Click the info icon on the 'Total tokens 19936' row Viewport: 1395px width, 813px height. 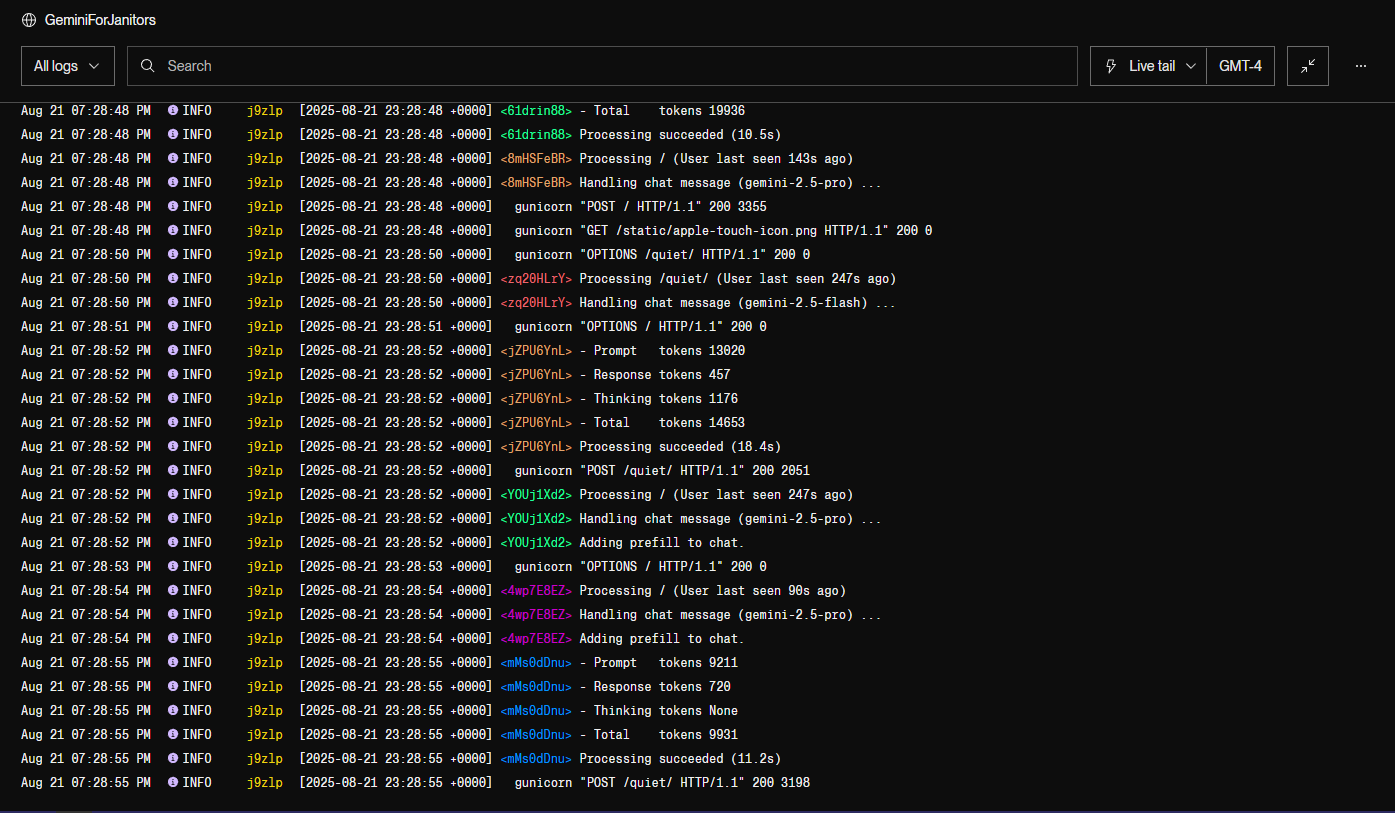click(173, 111)
